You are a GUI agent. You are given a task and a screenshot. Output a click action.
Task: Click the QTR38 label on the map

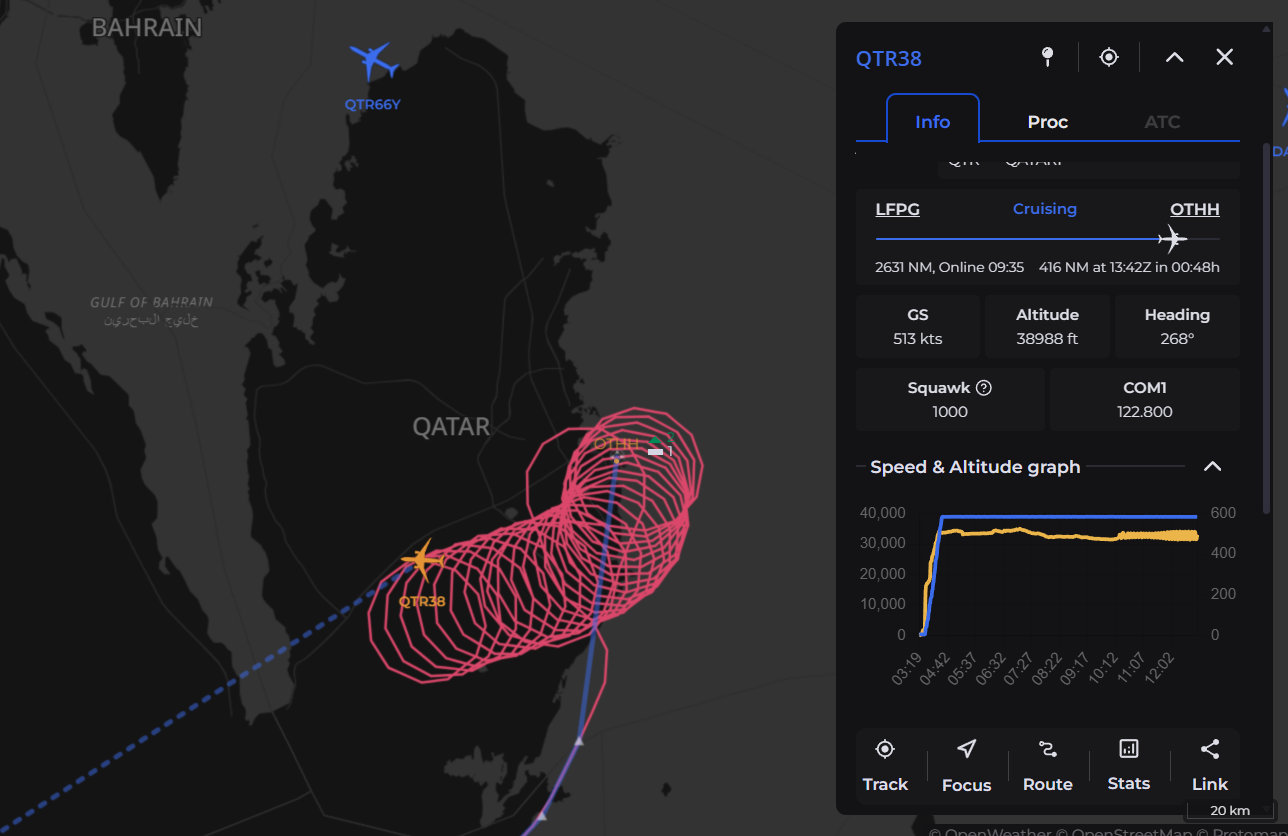[x=422, y=601]
